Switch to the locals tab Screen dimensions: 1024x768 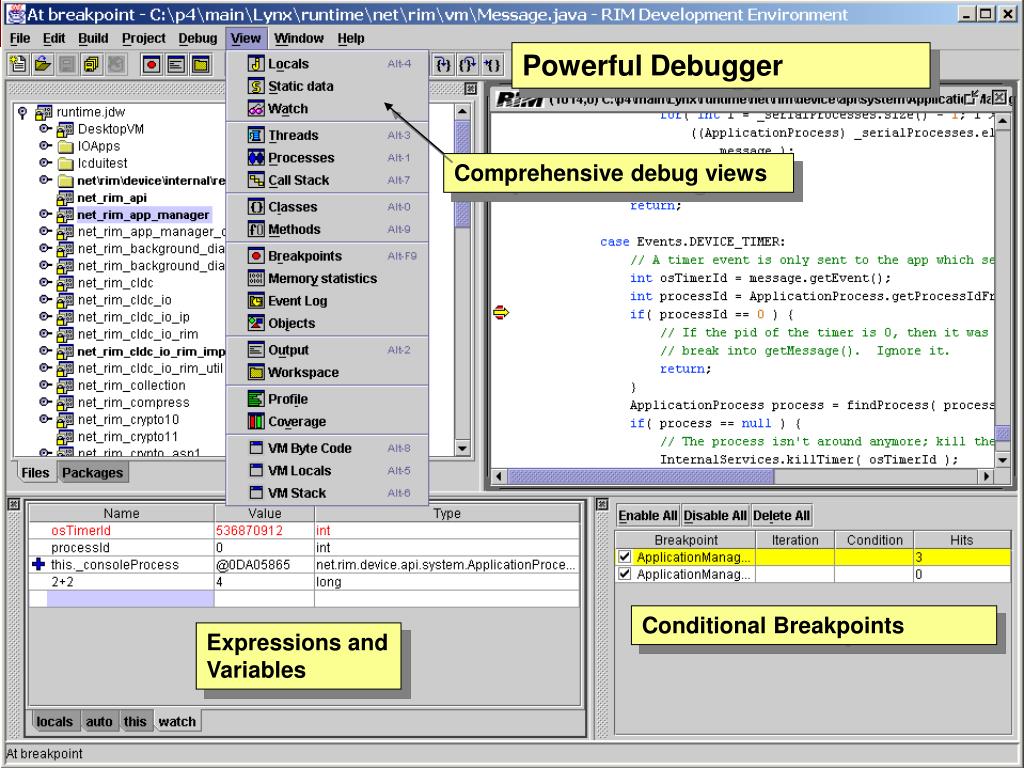(x=54, y=722)
